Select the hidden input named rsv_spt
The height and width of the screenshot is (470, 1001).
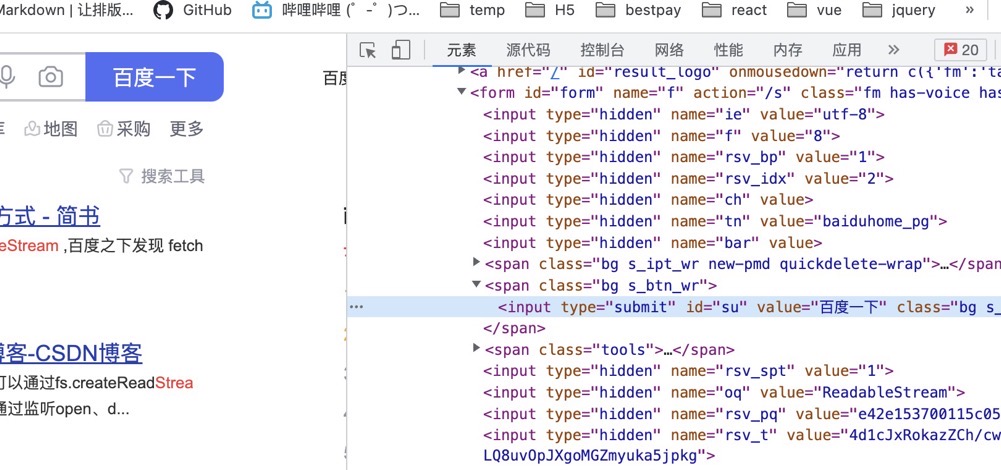[688, 371]
